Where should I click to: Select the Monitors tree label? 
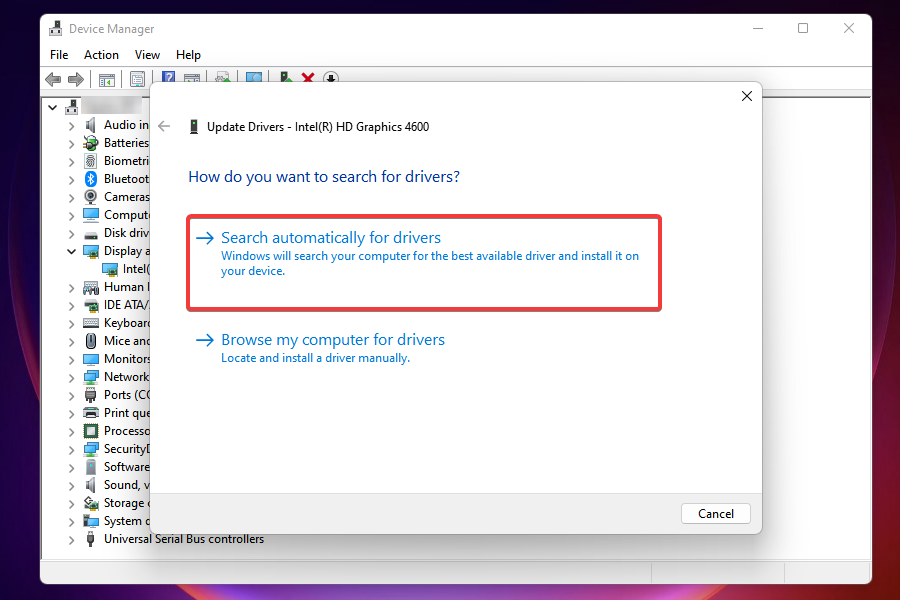[x=126, y=359]
